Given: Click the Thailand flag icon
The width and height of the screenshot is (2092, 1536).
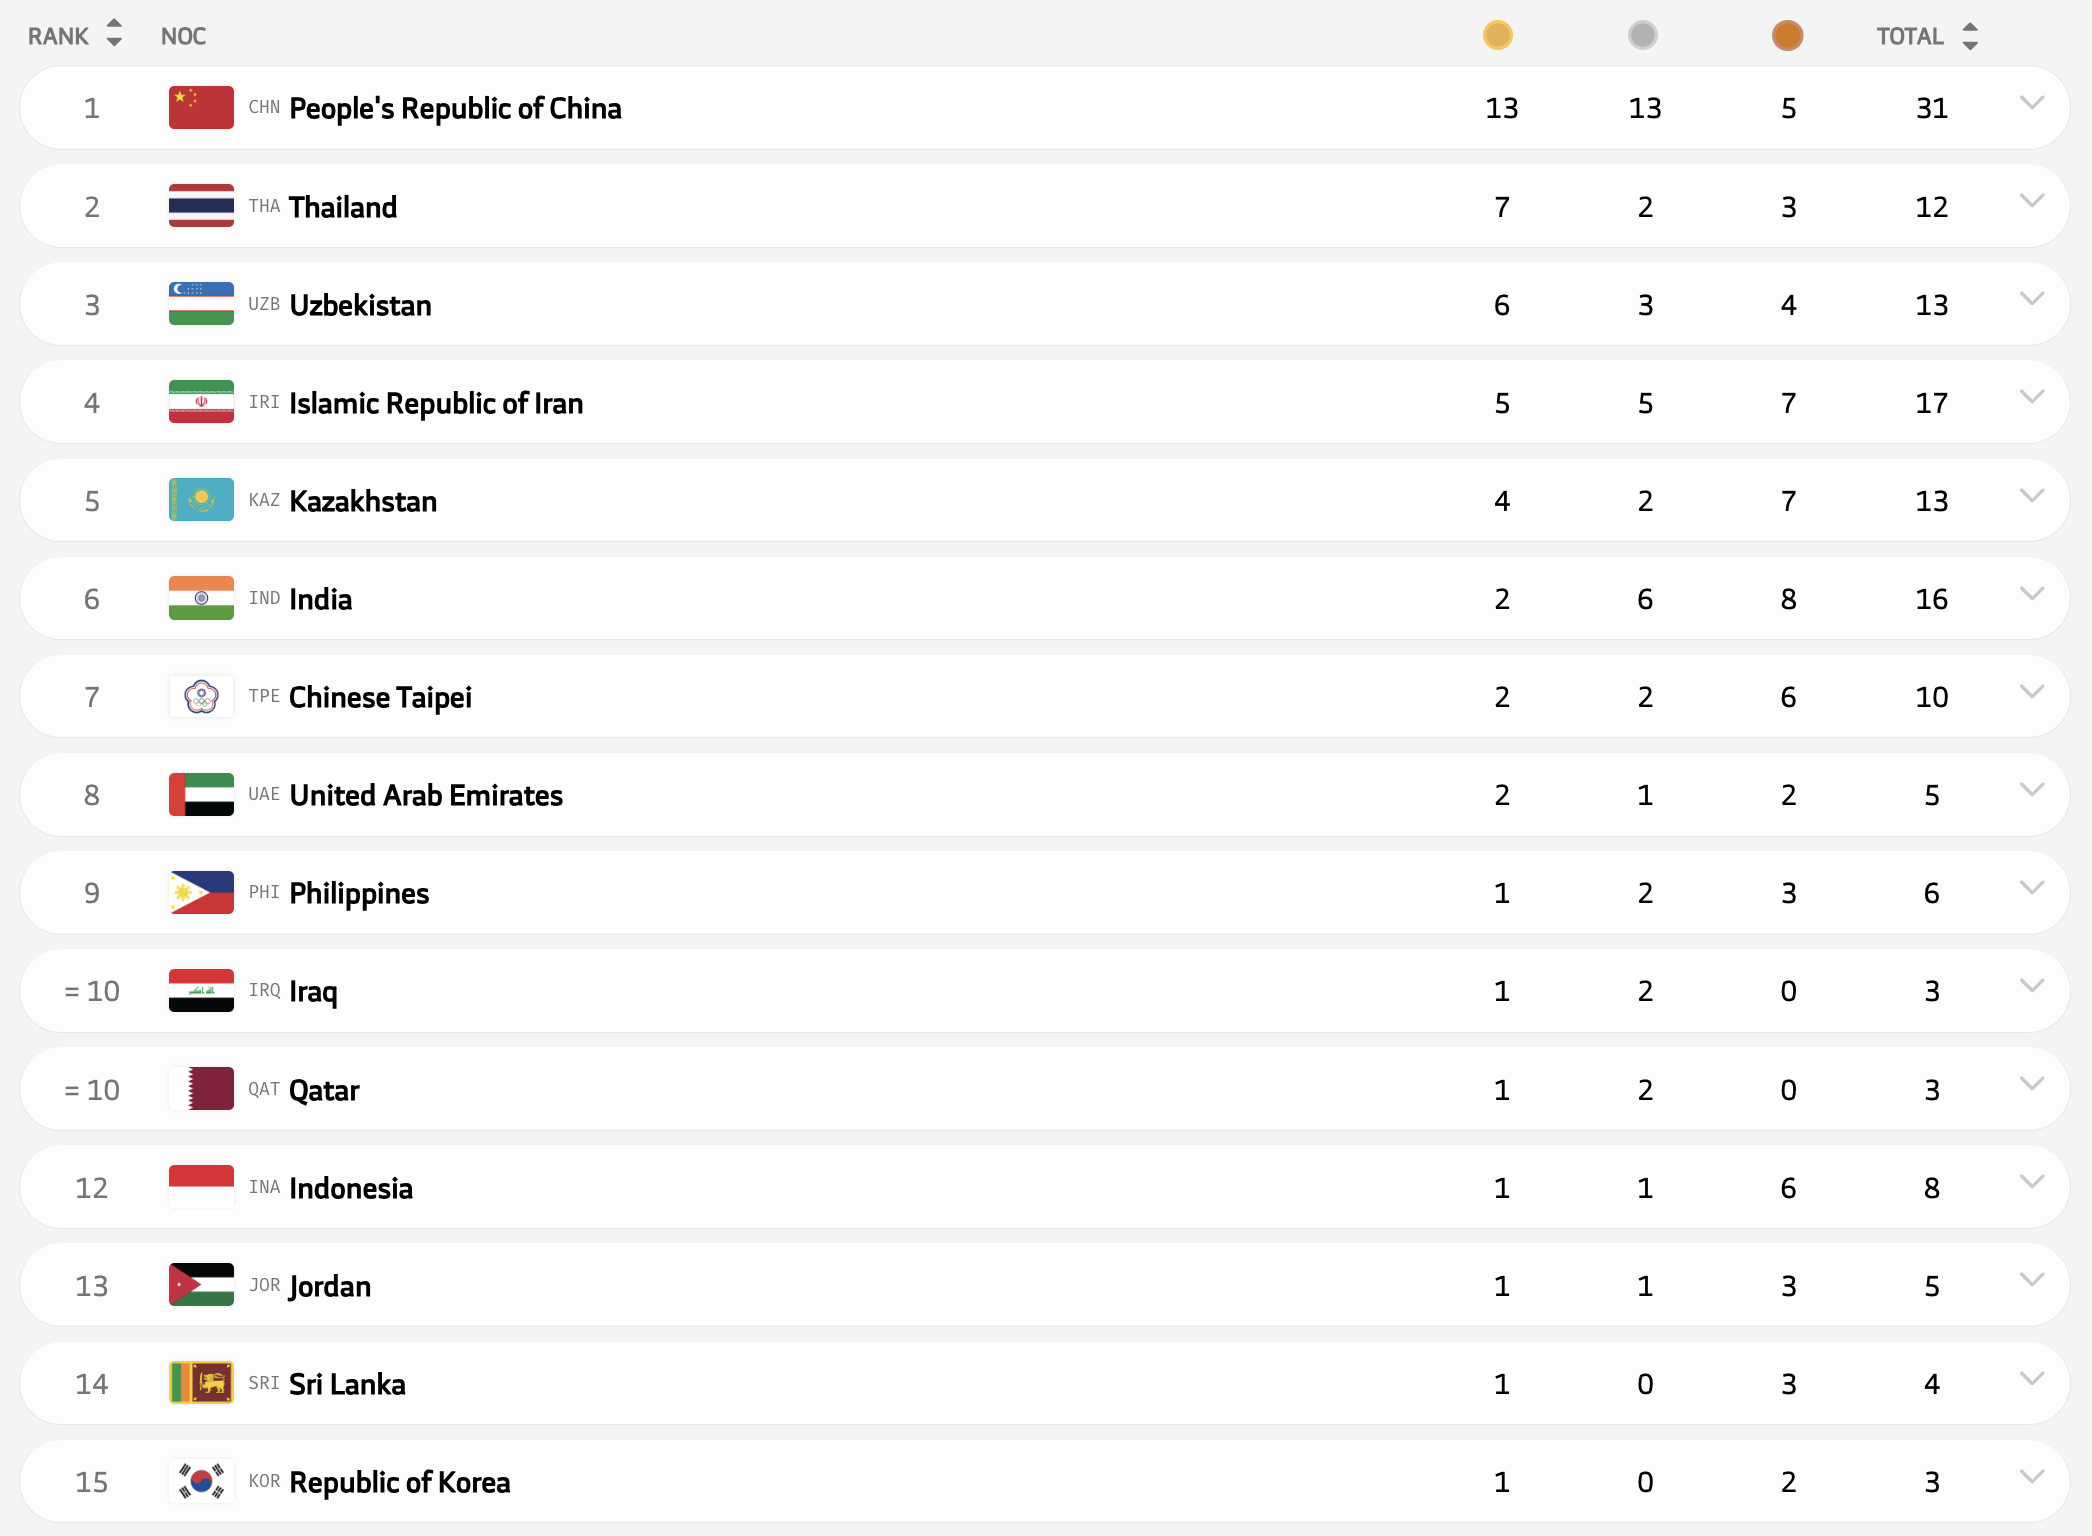Looking at the screenshot, I should 201,206.
